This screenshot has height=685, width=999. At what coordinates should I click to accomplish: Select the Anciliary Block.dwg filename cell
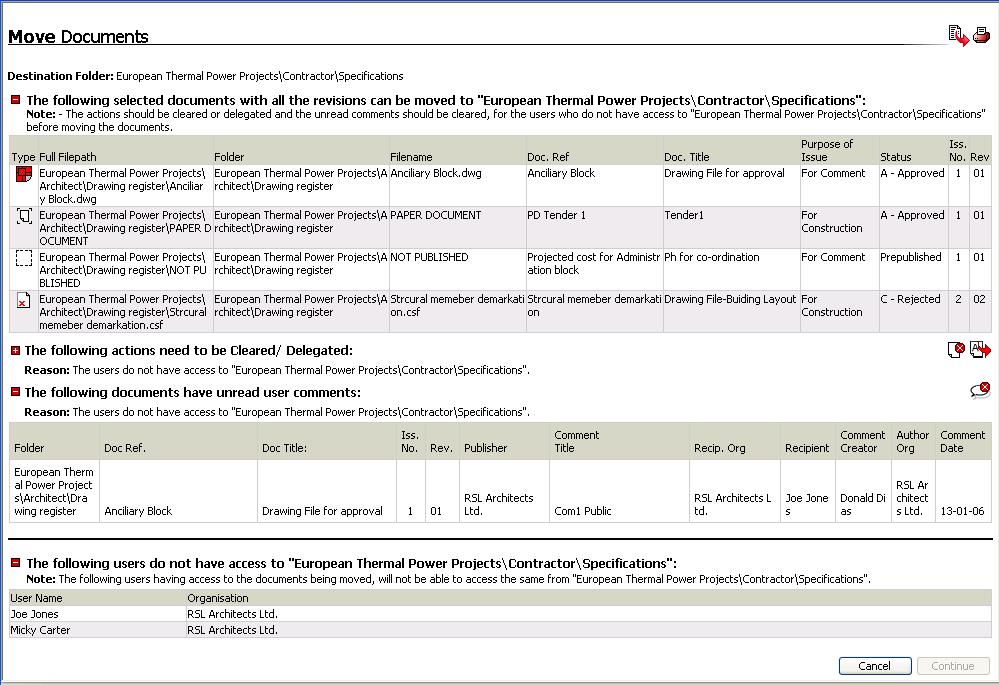pyautogui.click(x=457, y=185)
